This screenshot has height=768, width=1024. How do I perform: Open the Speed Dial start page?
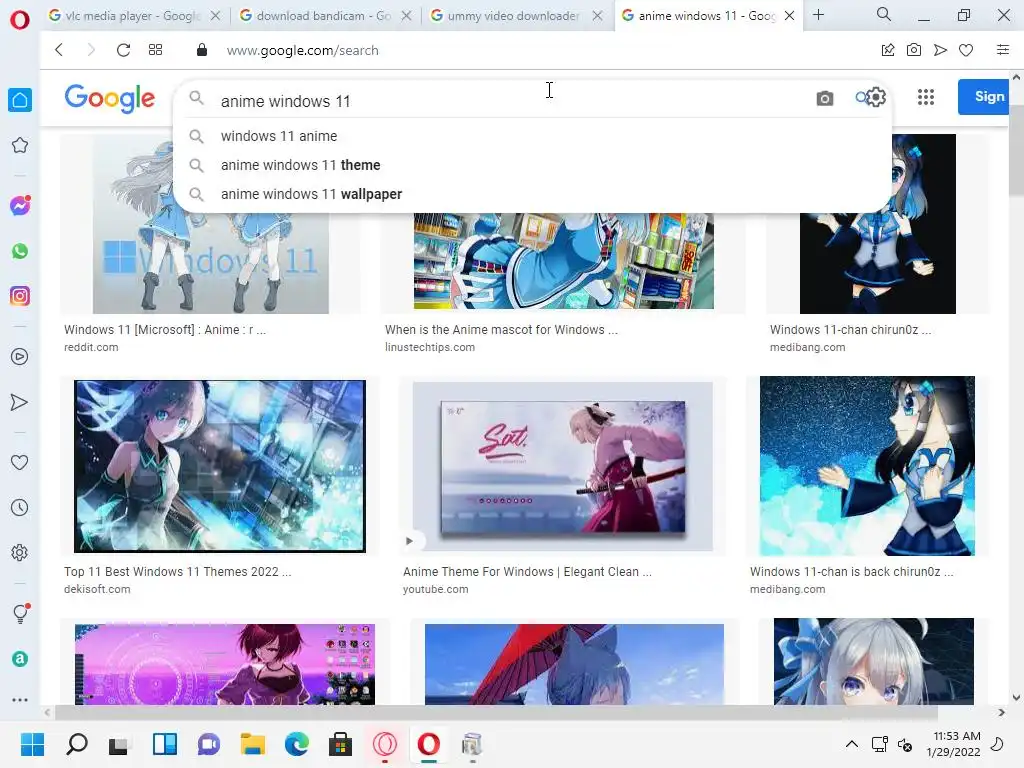(155, 50)
